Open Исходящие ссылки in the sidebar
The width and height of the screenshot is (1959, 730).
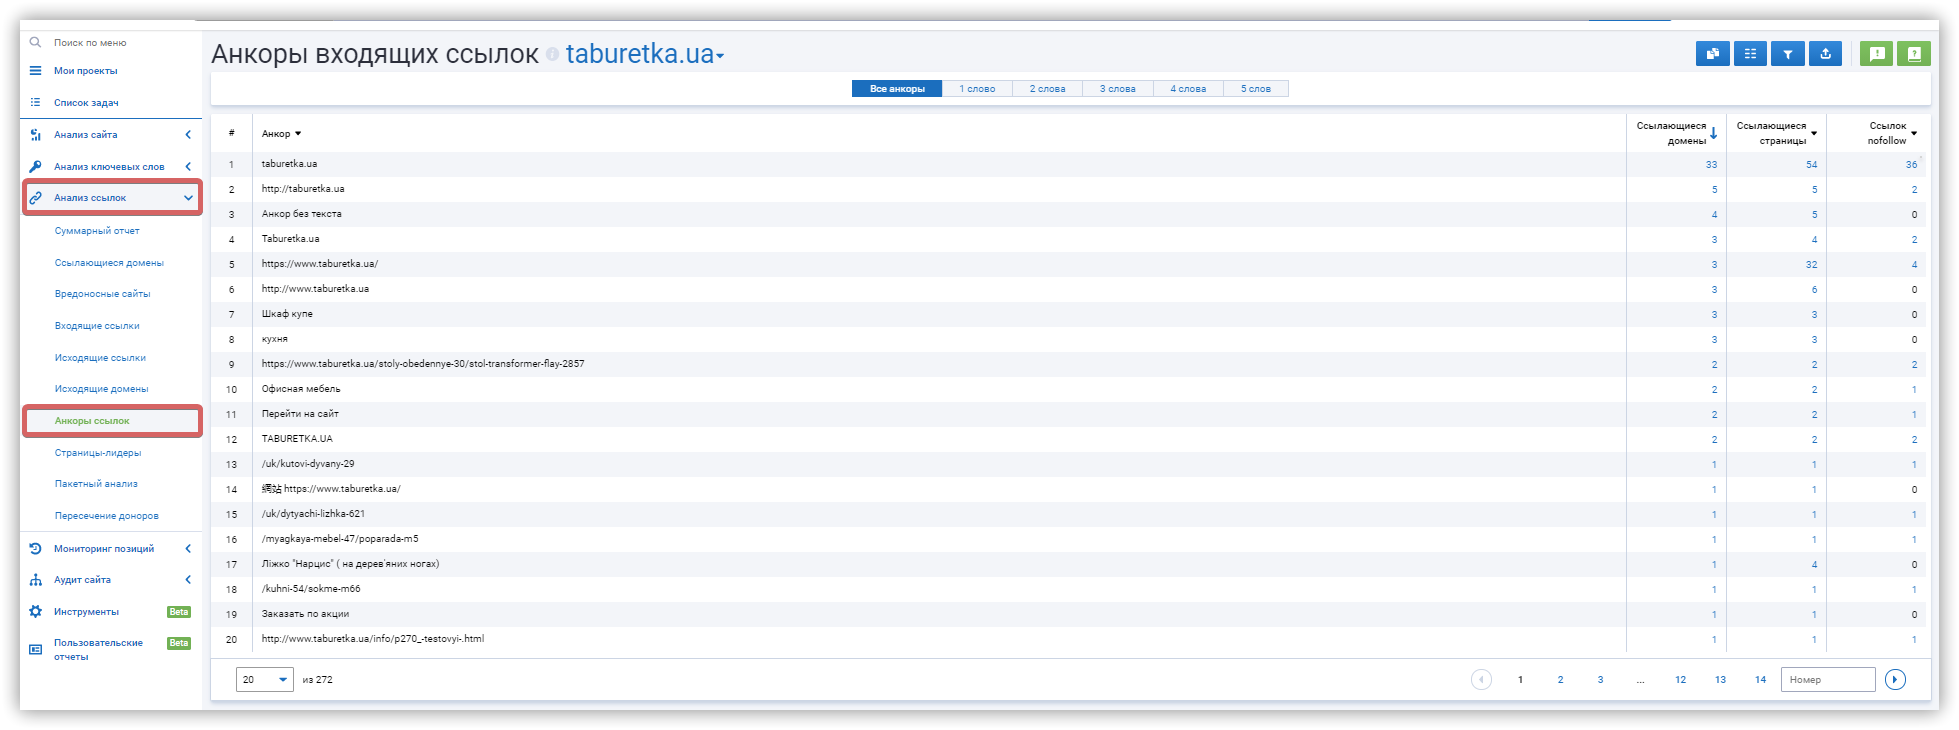pyautogui.click(x=100, y=358)
